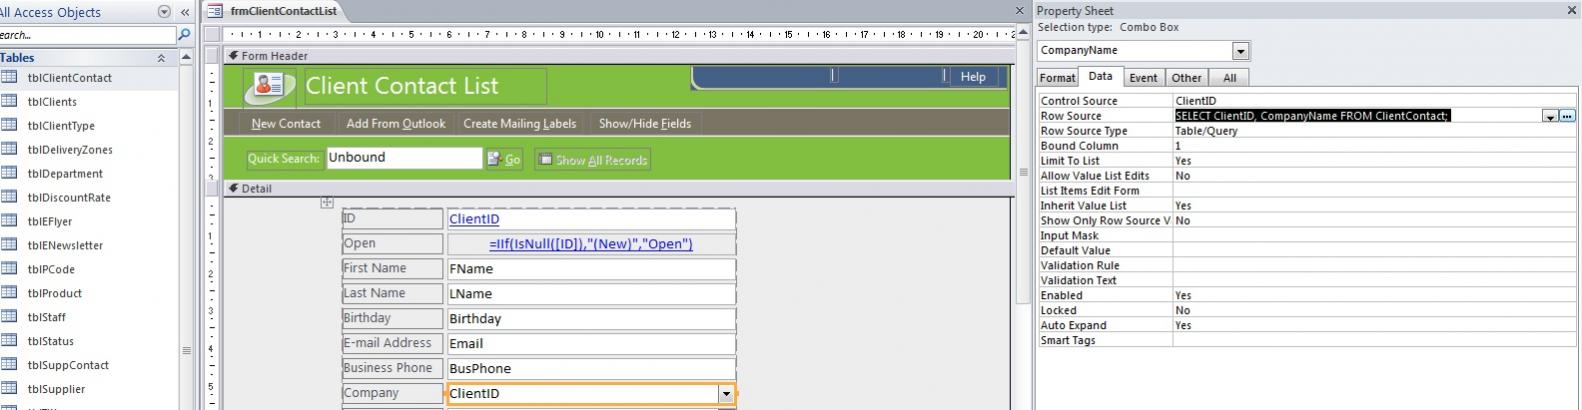Screen dimensions: 1582x410
Task: Click the tblSupplier table icon
Action: pos(9,389)
